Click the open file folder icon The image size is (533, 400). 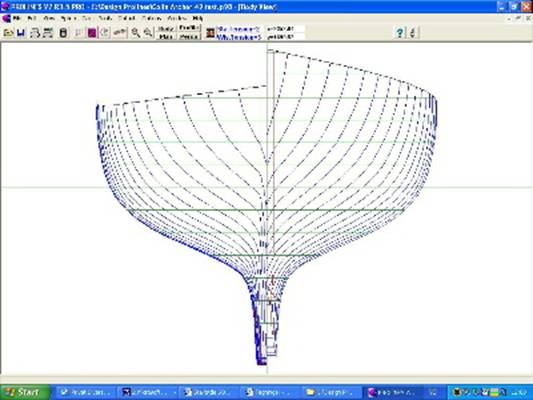pyautogui.click(x=8, y=33)
